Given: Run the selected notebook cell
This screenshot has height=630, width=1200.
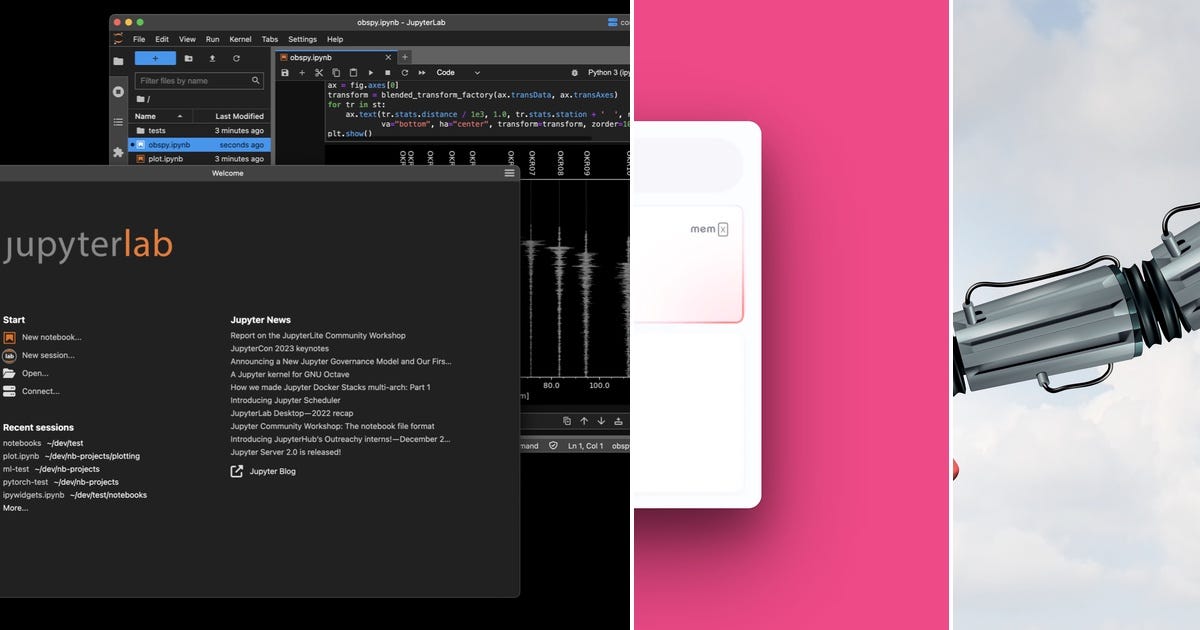Looking at the screenshot, I should click(370, 72).
